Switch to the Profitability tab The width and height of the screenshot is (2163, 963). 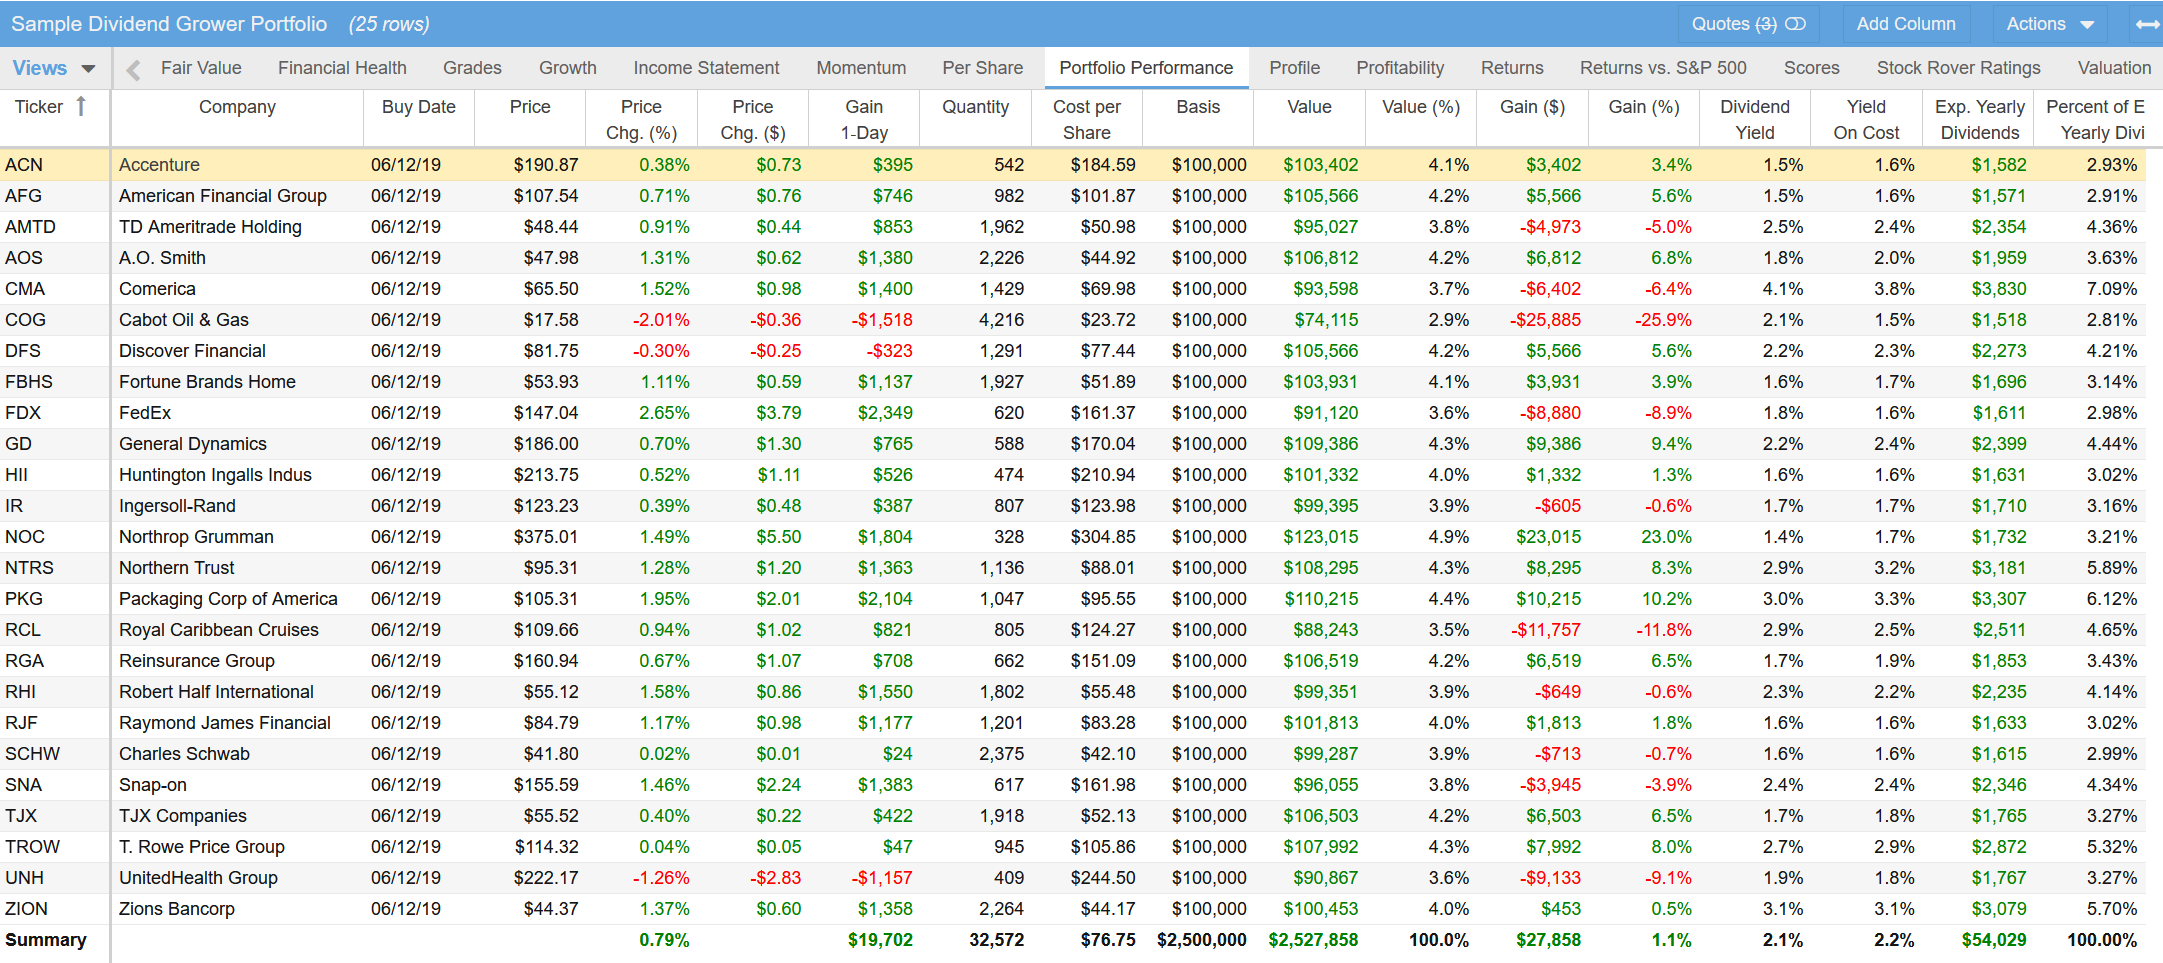[1400, 68]
